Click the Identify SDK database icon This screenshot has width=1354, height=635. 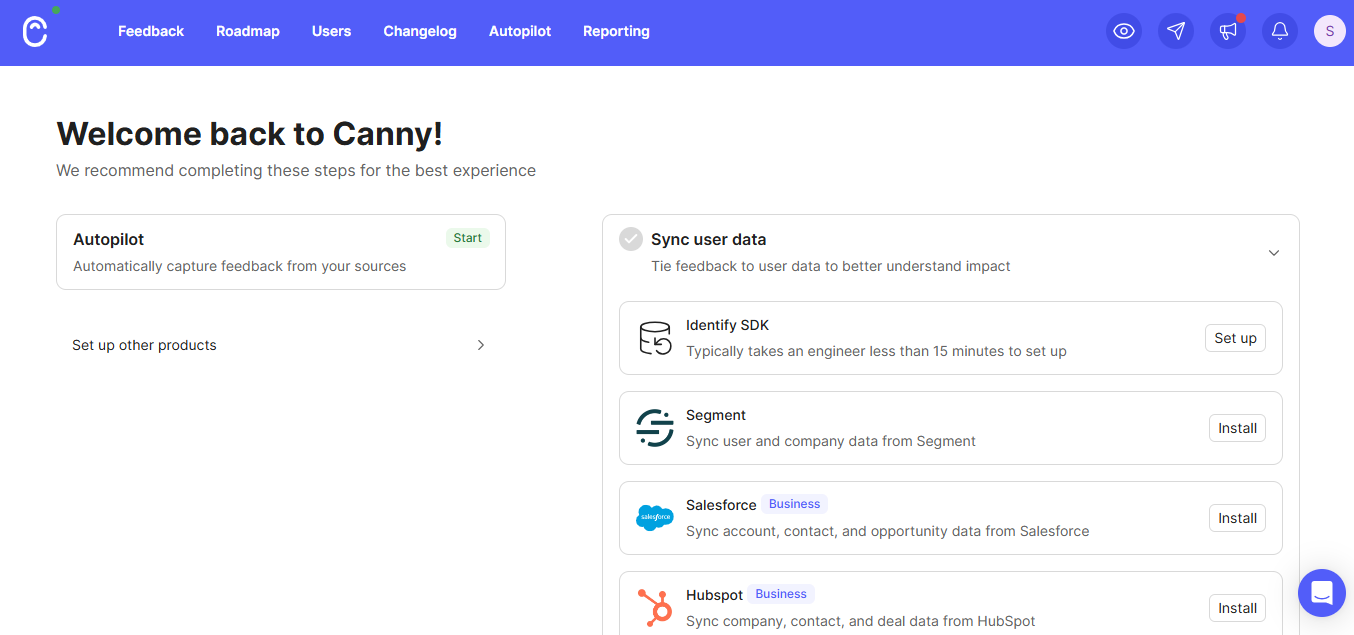point(655,338)
